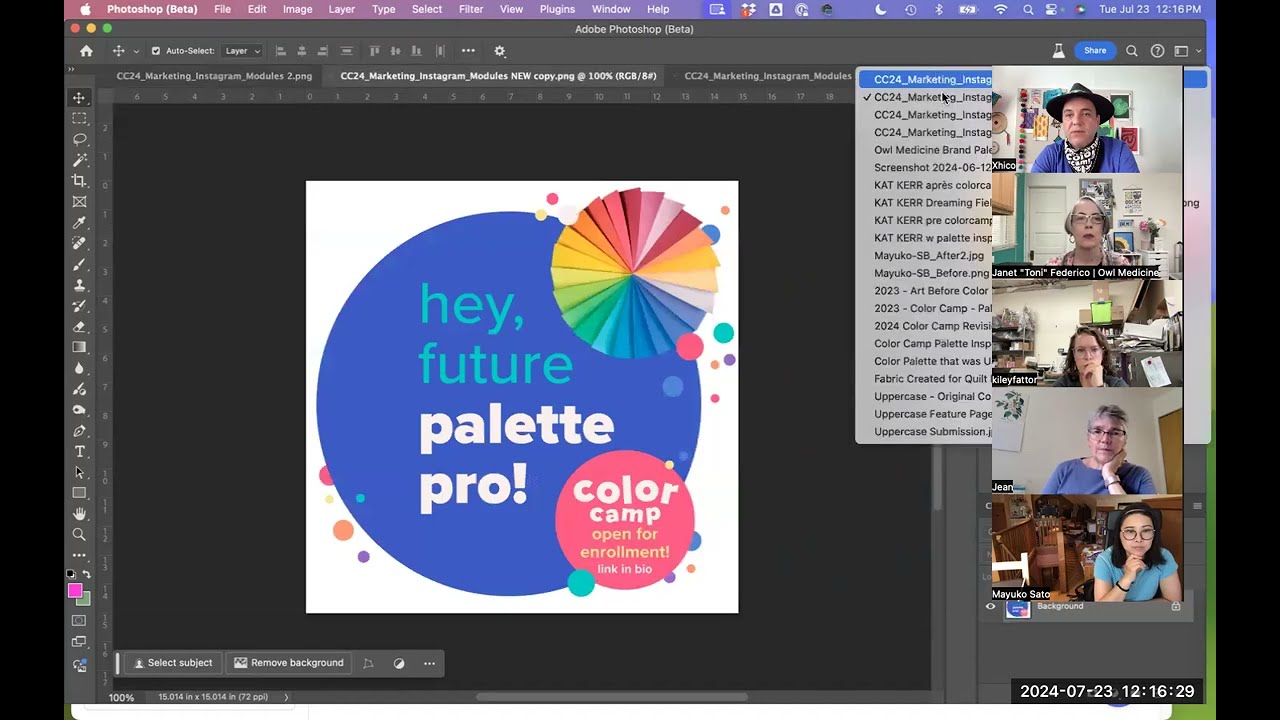This screenshot has height=720, width=1280.
Task: Toggle the Background layer lock icon
Action: coord(1176,606)
